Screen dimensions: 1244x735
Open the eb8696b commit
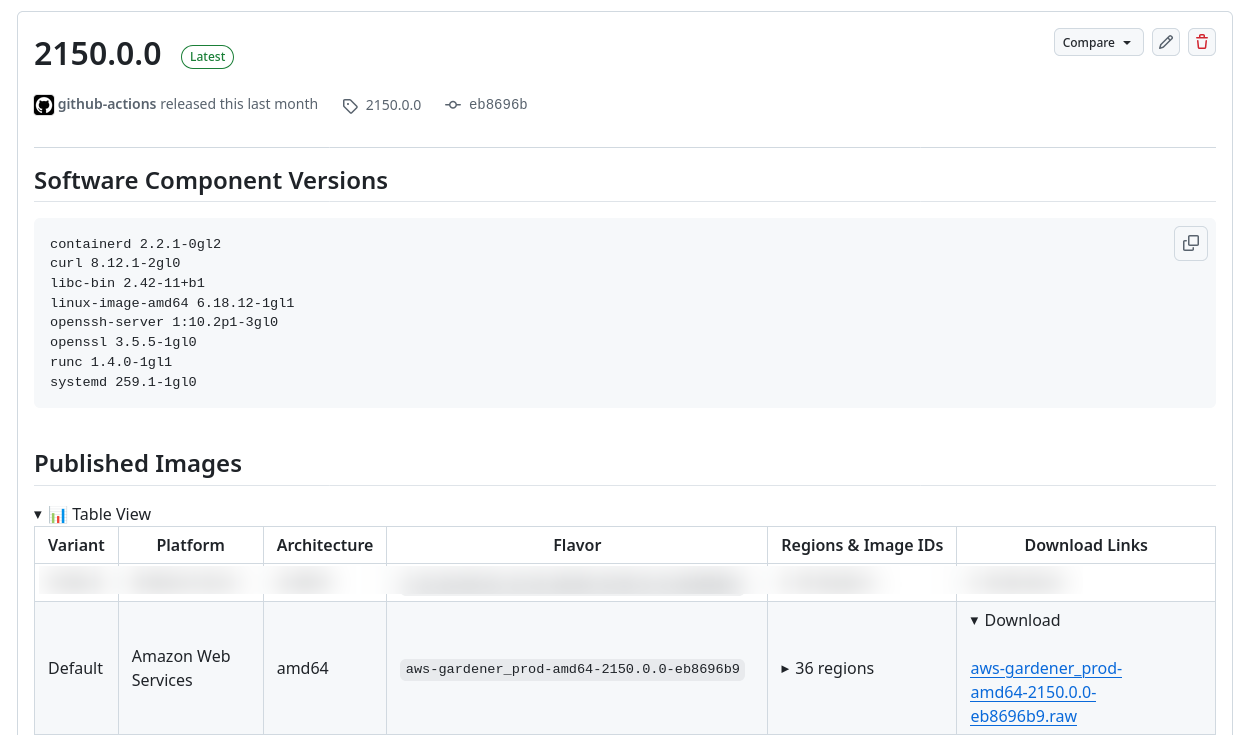click(497, 104)
